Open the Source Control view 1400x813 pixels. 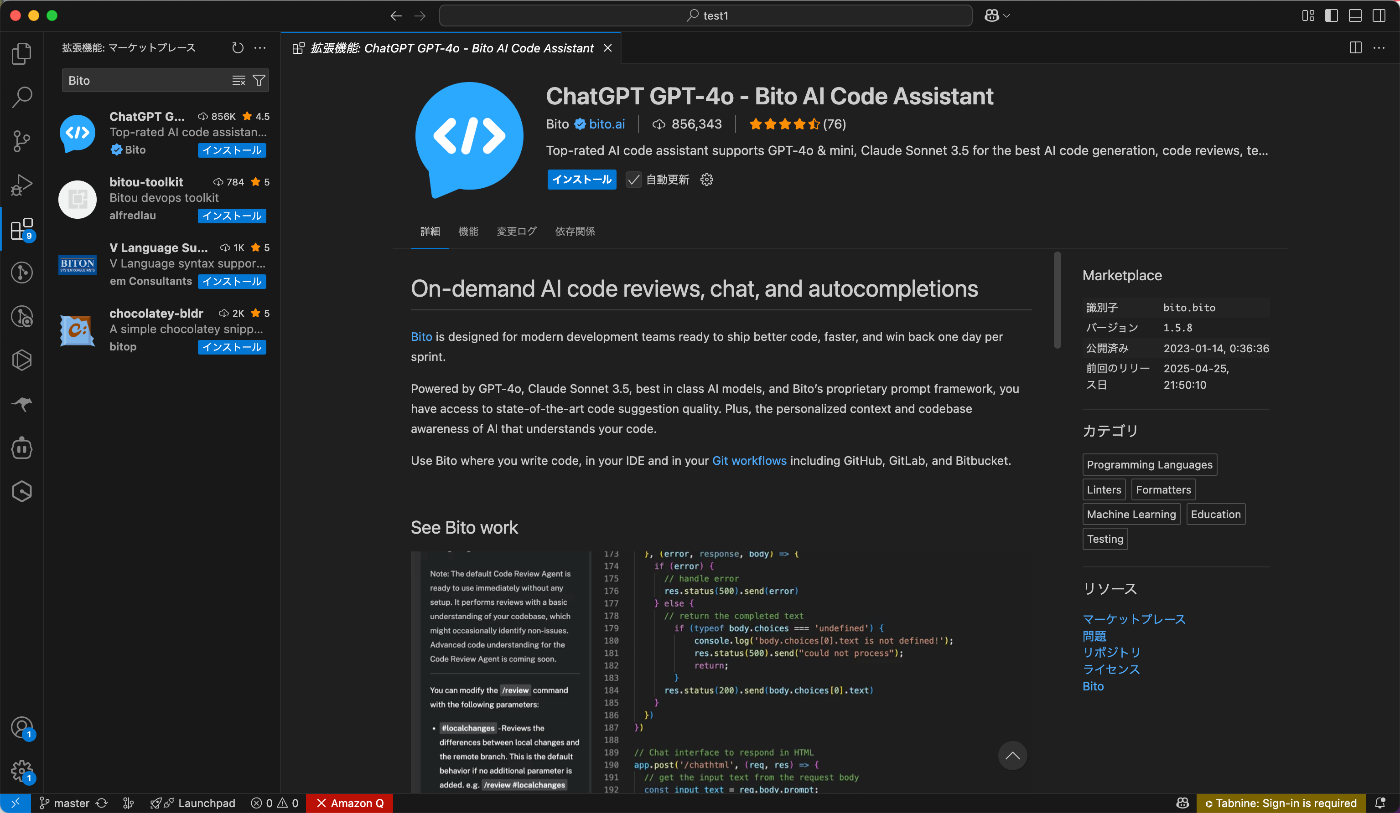pyautogui.click(x=21, y=141)
